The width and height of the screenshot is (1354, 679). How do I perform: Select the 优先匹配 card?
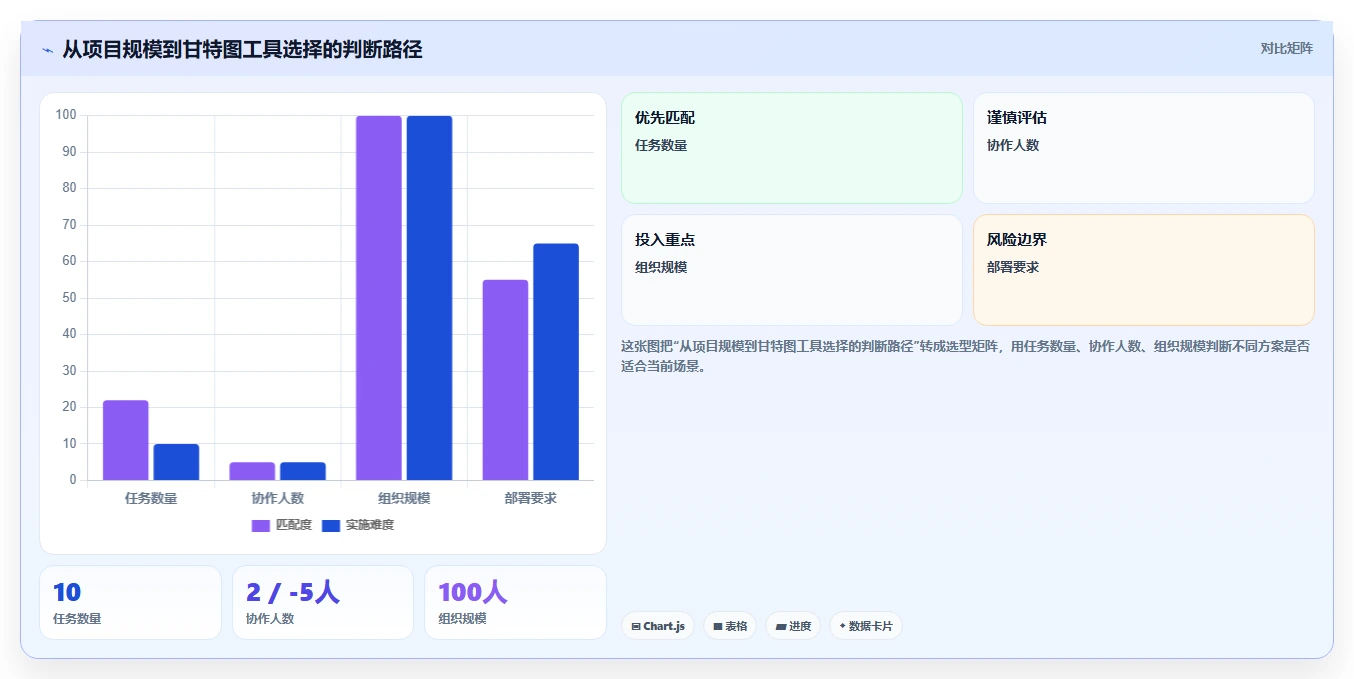coord(792,148)
